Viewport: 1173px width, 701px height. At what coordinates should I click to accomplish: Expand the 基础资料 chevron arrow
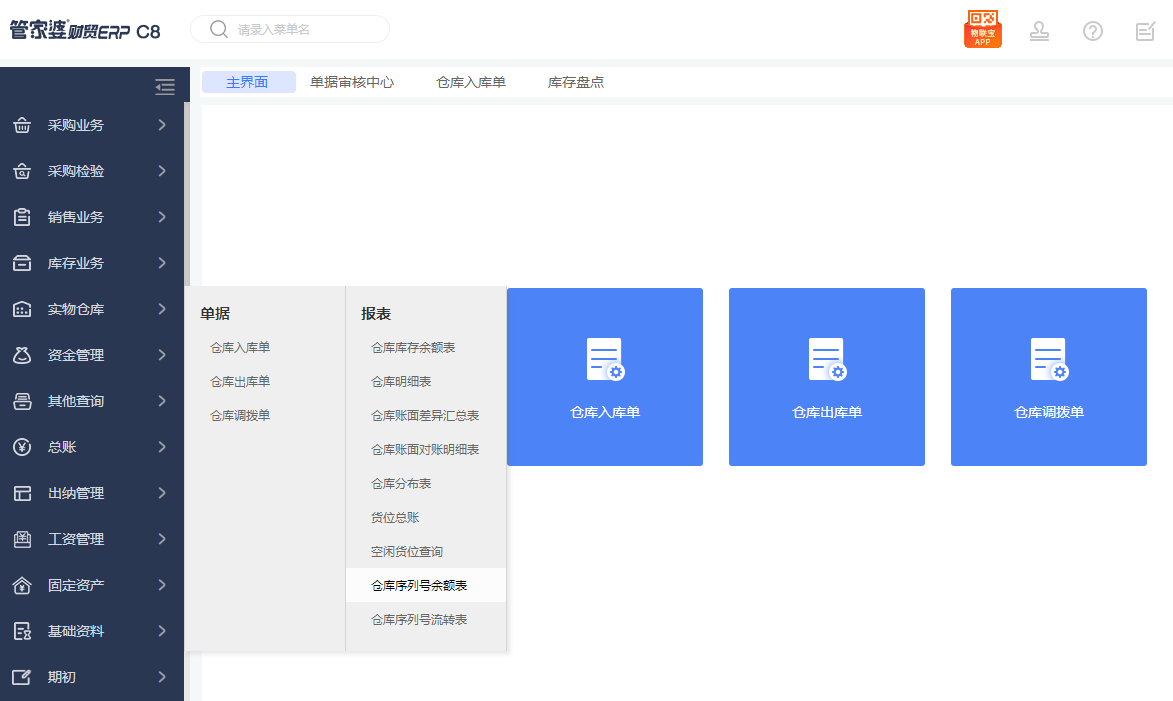(162, 631)
